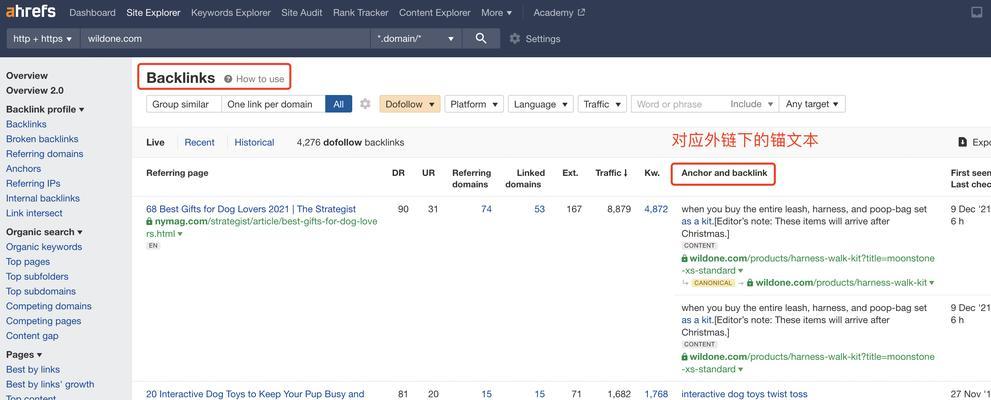
Task: Open Rank Tracker
Action: 361,13
